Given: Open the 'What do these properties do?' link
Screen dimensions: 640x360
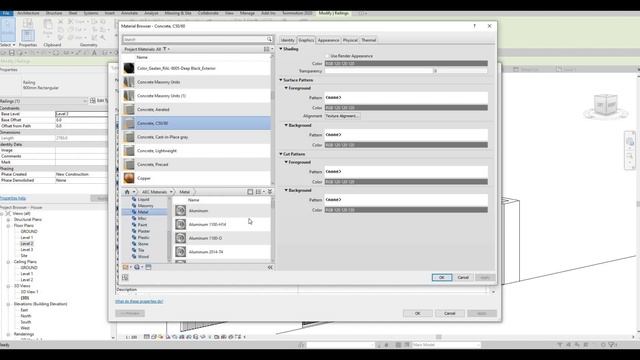Looking at the screenshot, I should (139, 302).
